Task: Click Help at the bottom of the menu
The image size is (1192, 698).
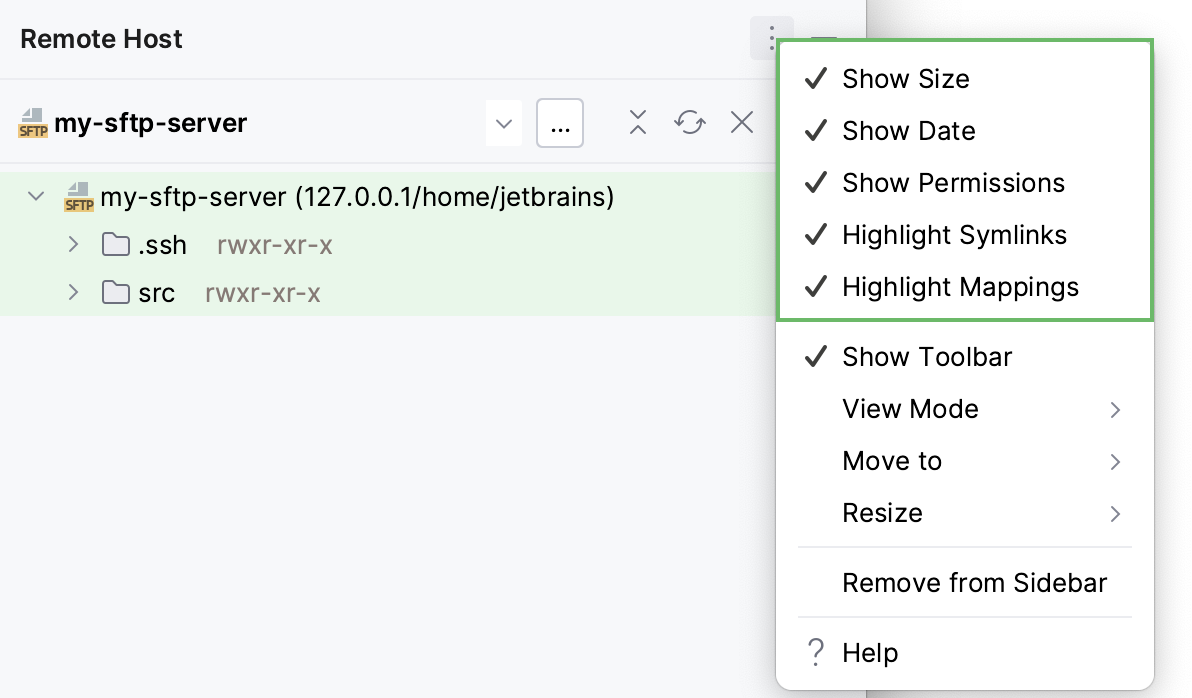Action: [869, 652]
